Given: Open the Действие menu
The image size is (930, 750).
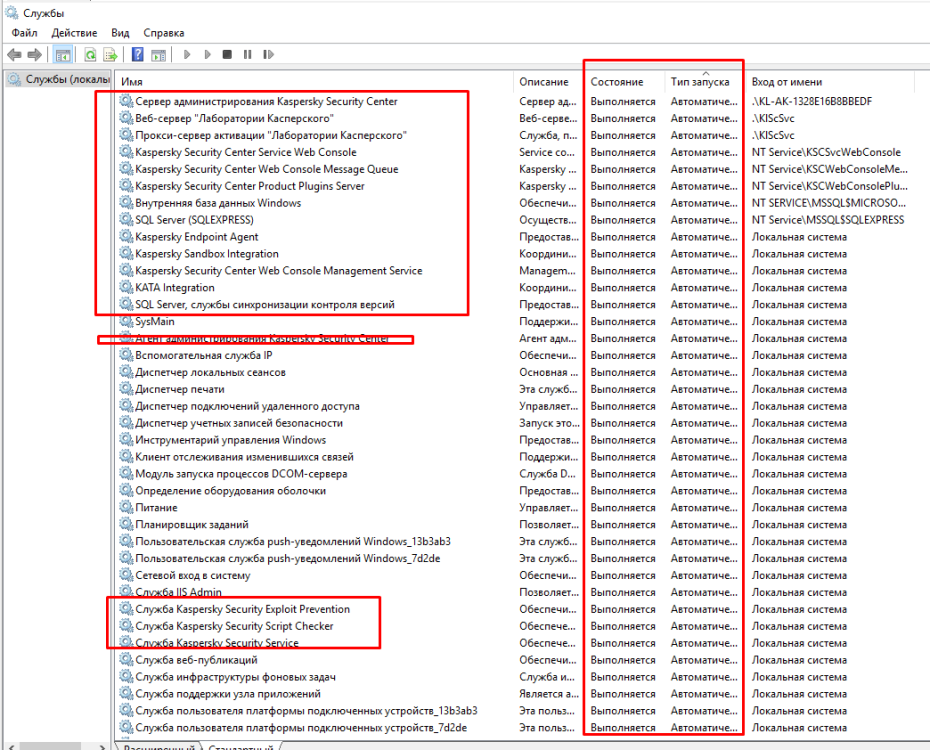Looking at the screenshot, I should point(74,33).
